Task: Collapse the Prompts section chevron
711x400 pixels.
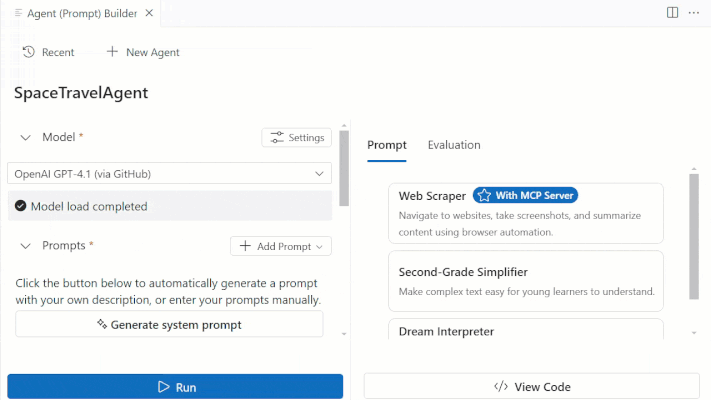Action: coord(25,246)
